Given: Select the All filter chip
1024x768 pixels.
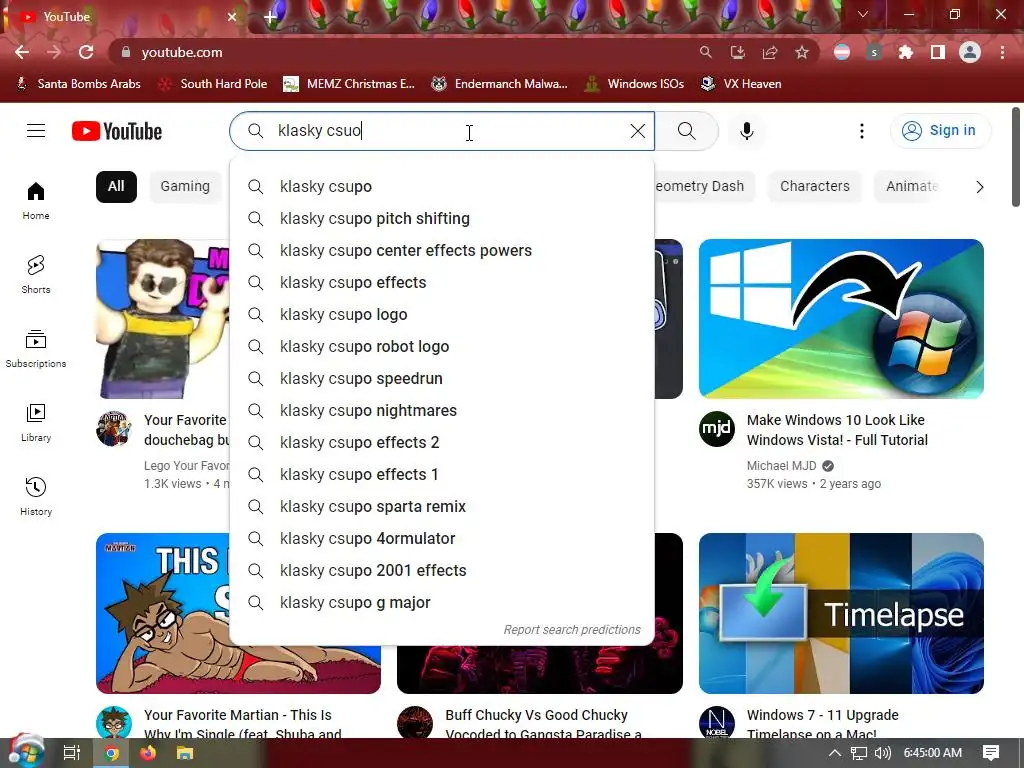Looking at the screenshot, I should pos(116,187).
